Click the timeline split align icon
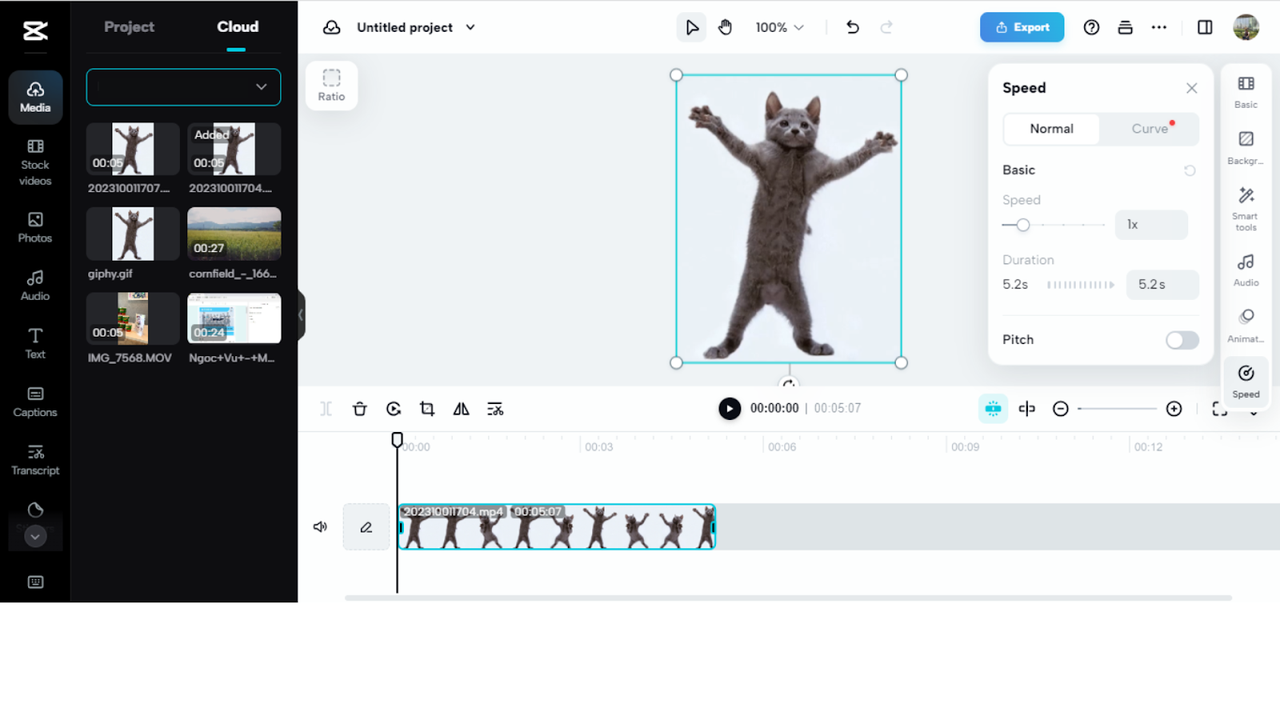Image resolution: width=1280 pixels, height=720 pixels. (x=1027, y=409)
